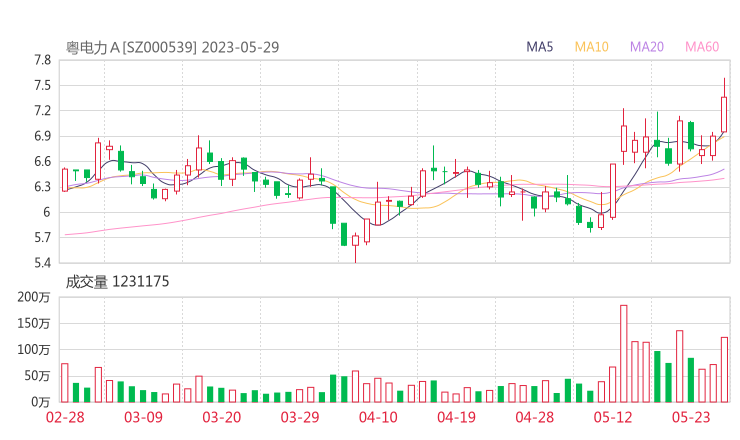This screenshot has height=440, width=740.
Task: Click the MA20 legend label
Action: pyautogui.click(x=647, y=47)
